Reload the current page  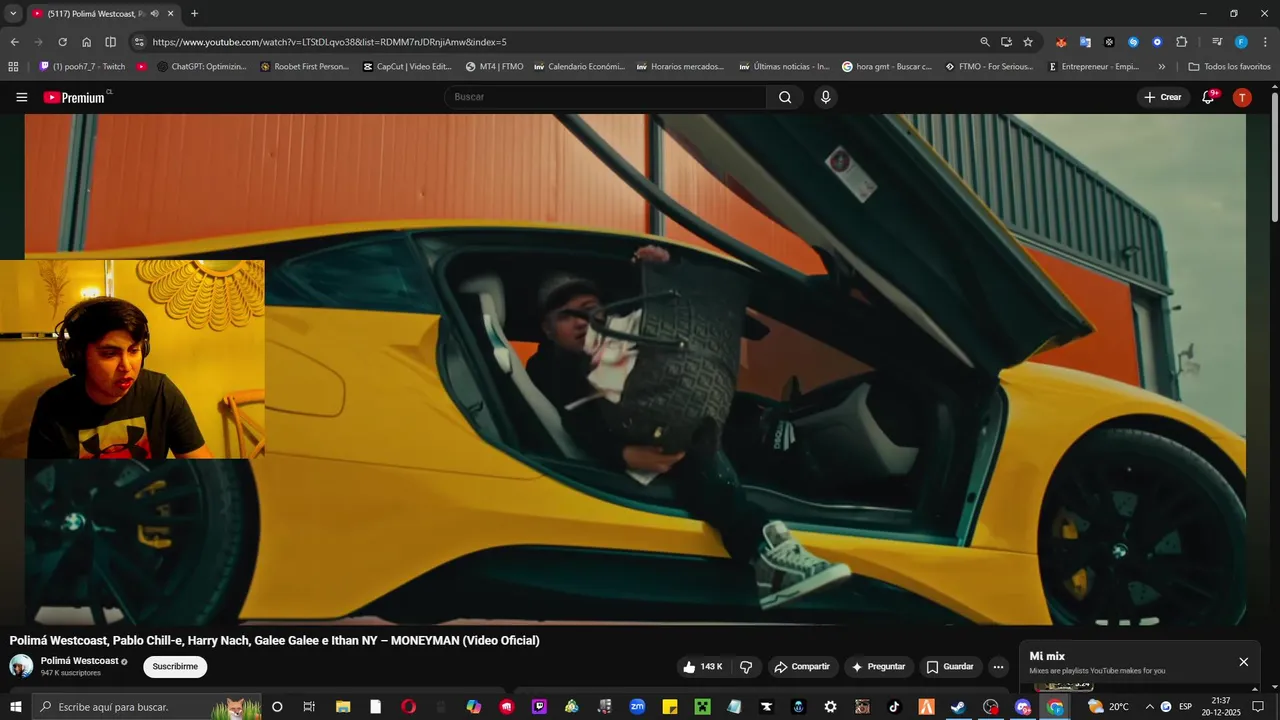pyautogui.click(x=62, y=42)
